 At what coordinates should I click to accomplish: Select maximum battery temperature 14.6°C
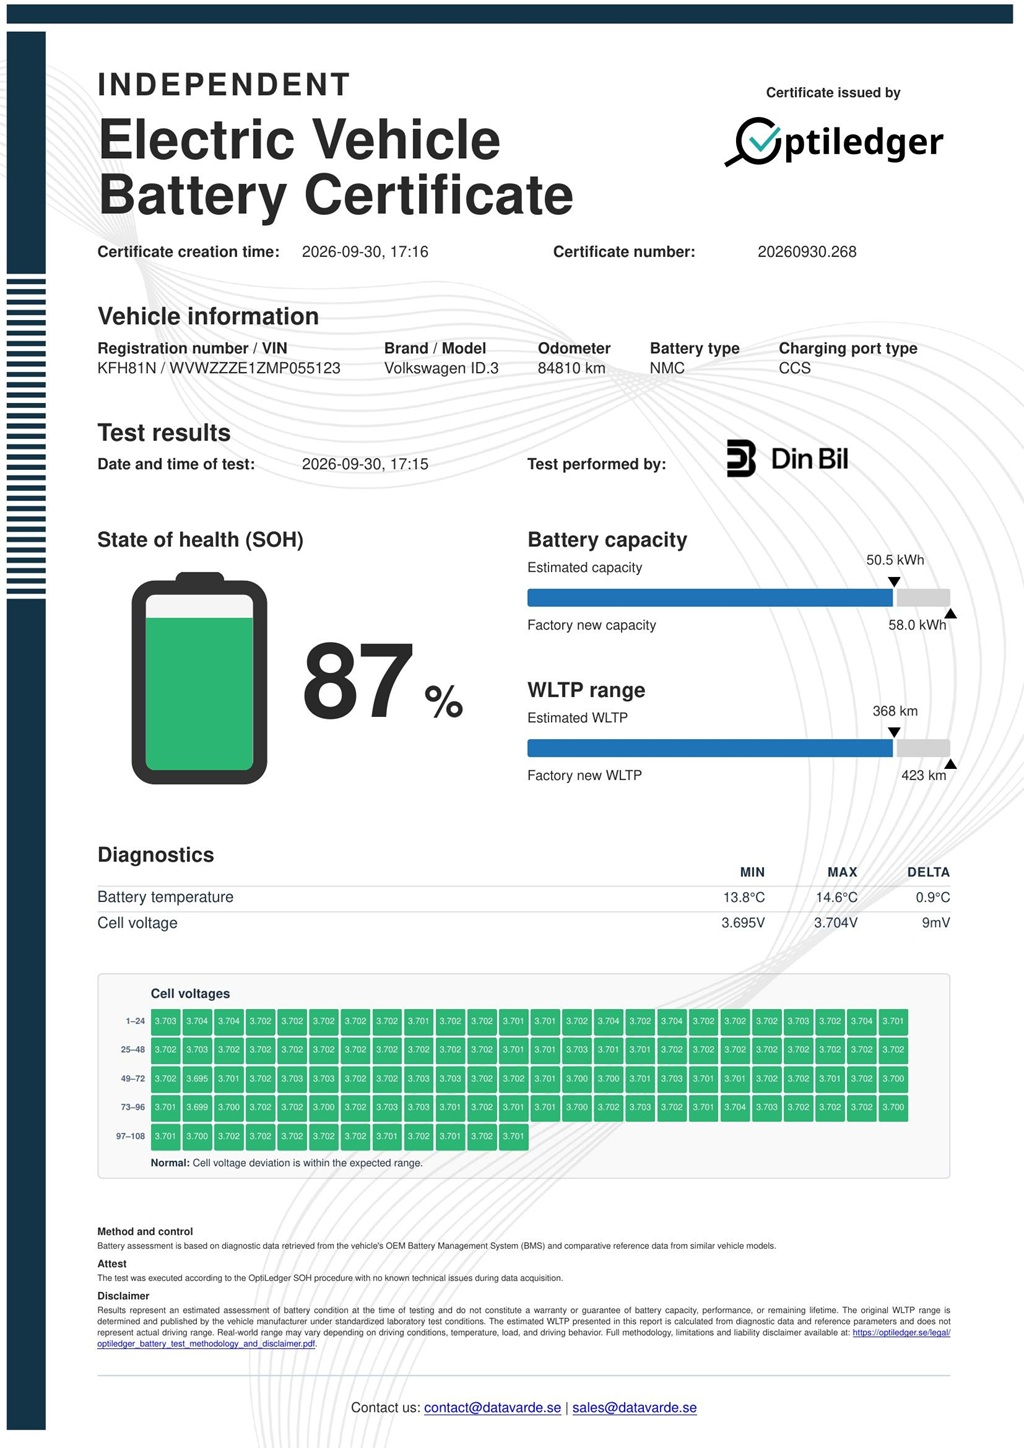click(837, 897)
